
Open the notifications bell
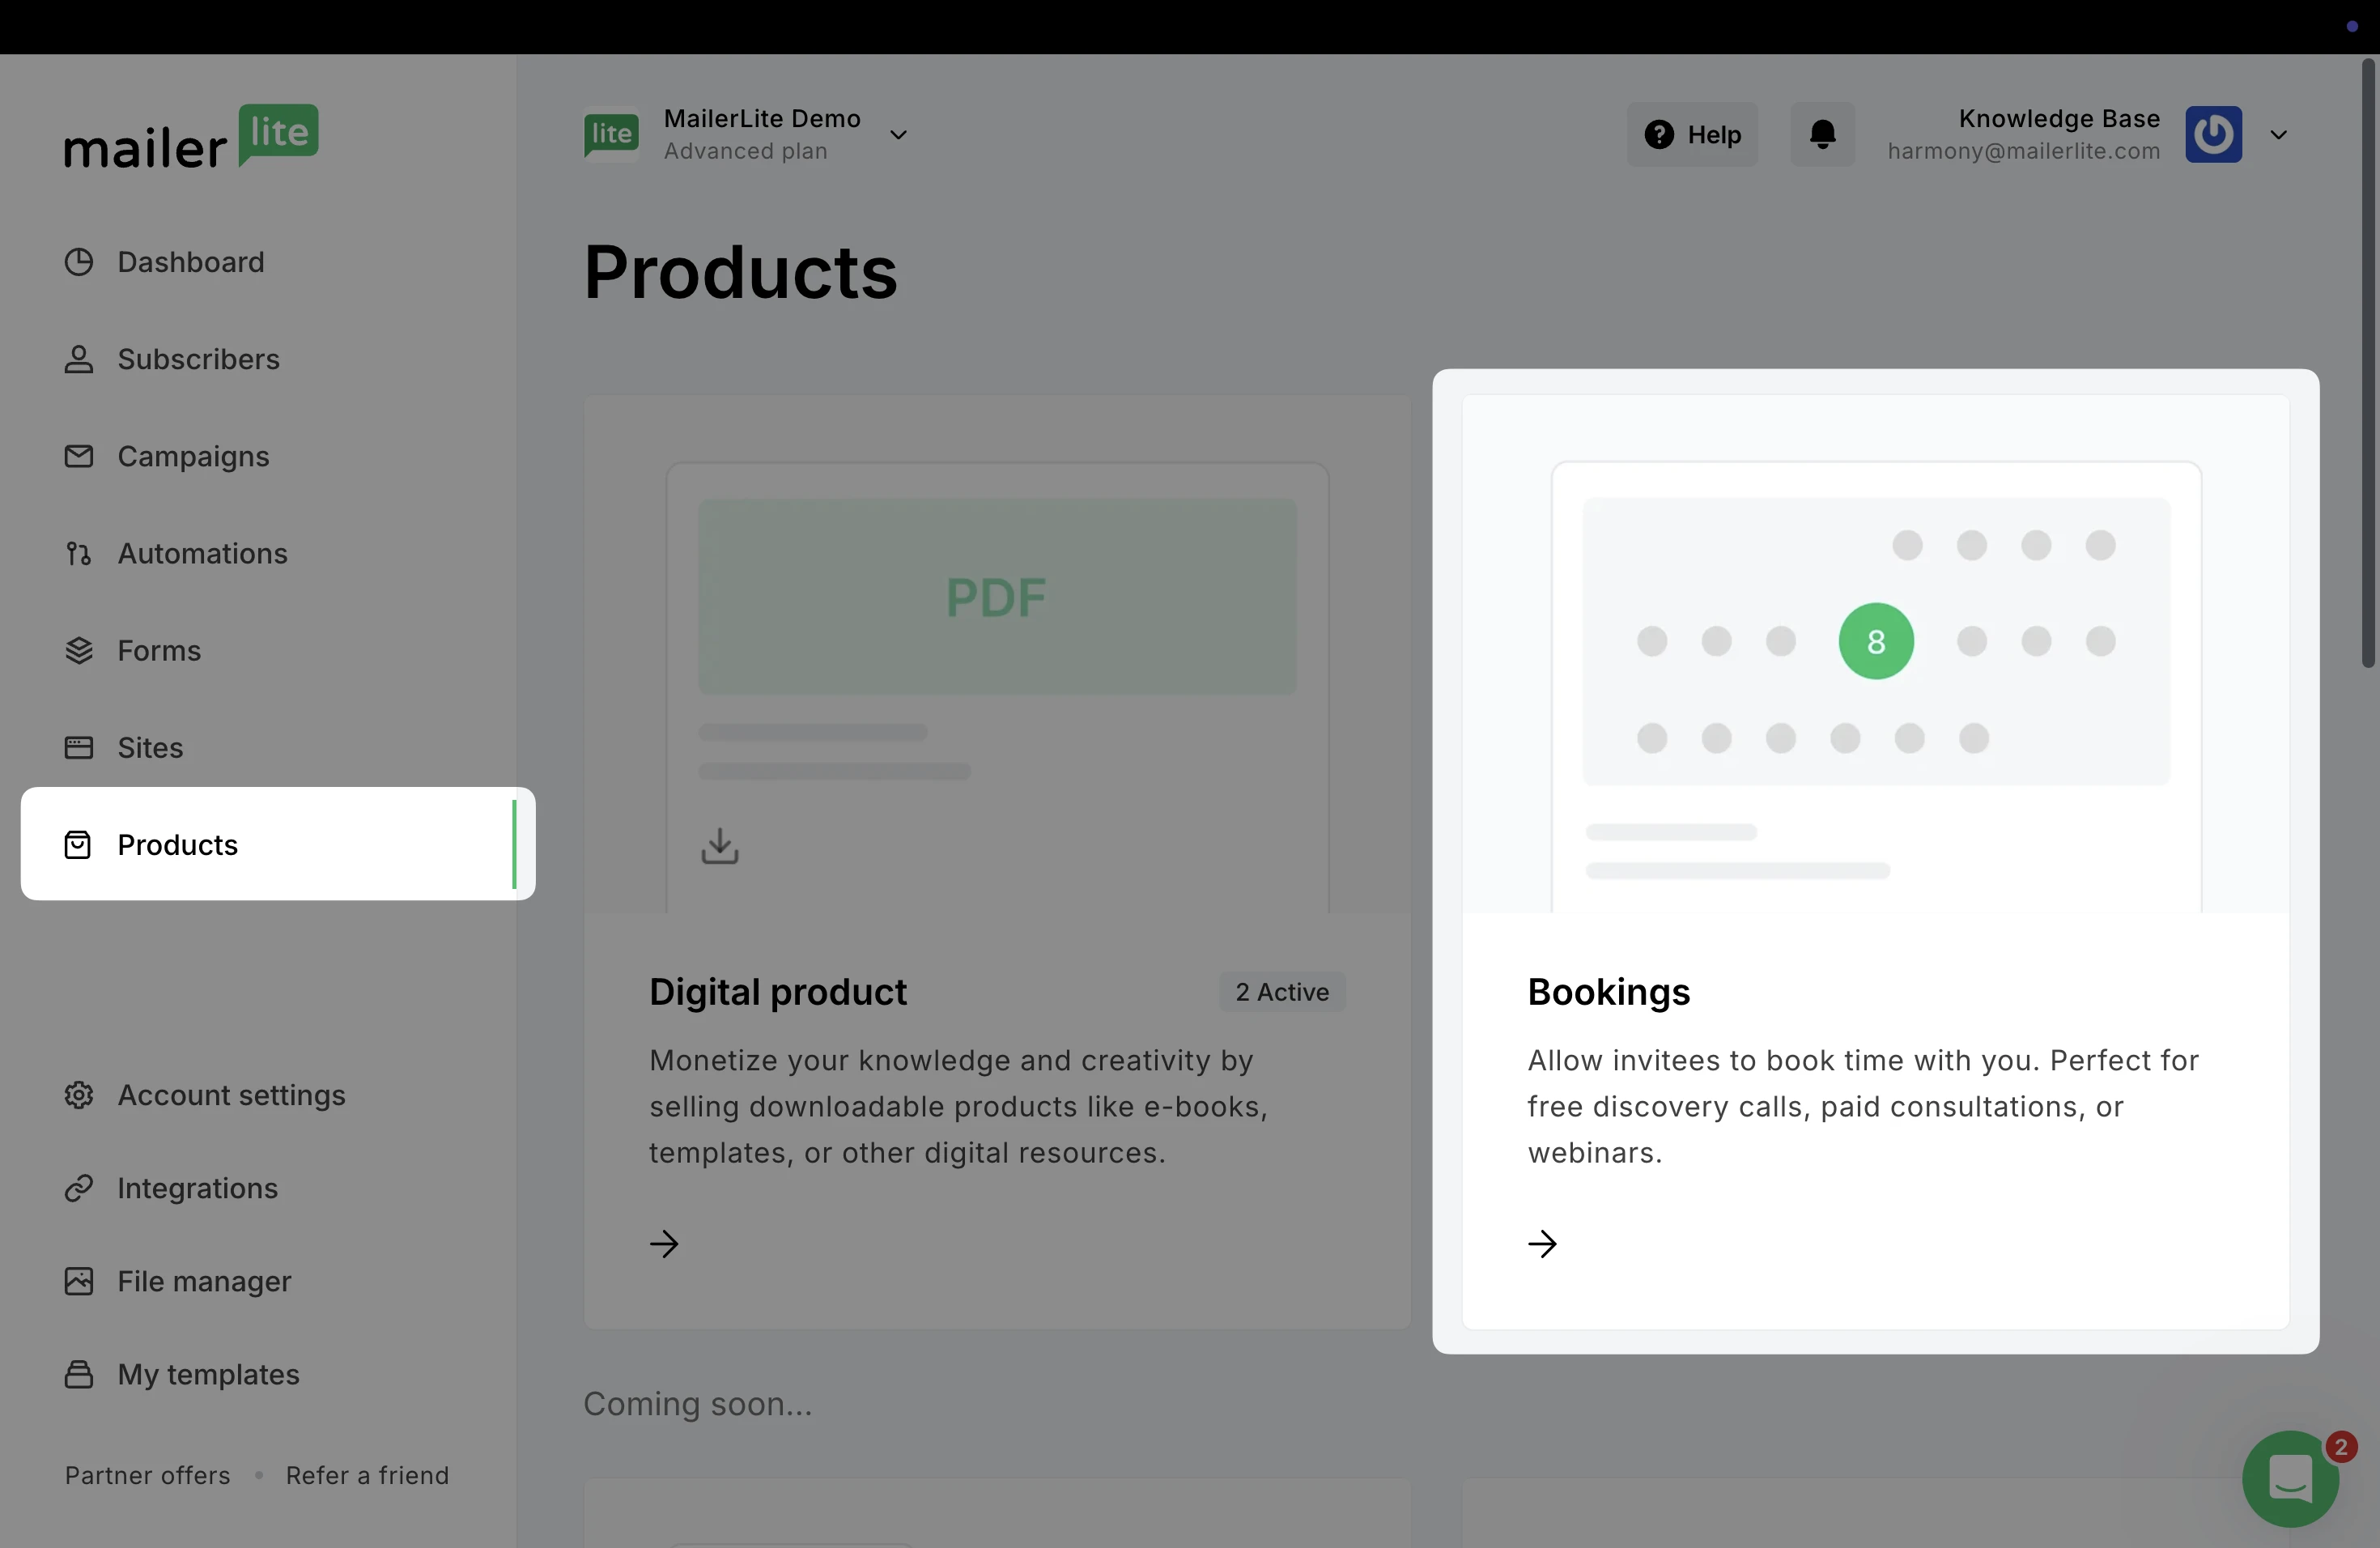[1822, 134]
